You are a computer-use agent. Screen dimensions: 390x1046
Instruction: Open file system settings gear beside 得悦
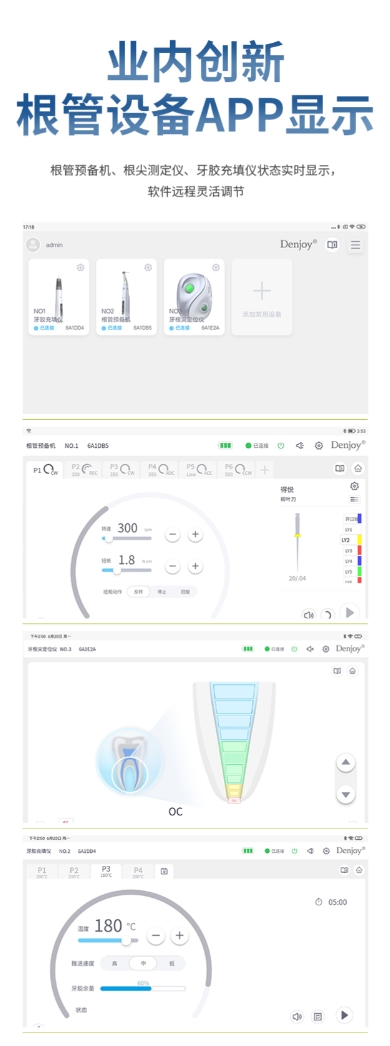click(354, 486)
